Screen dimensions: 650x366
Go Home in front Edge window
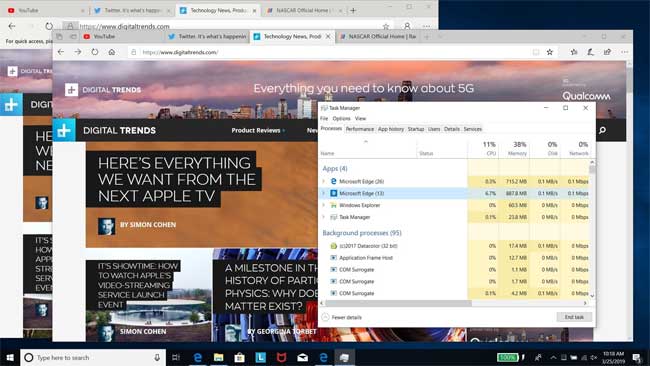[112, 52]
